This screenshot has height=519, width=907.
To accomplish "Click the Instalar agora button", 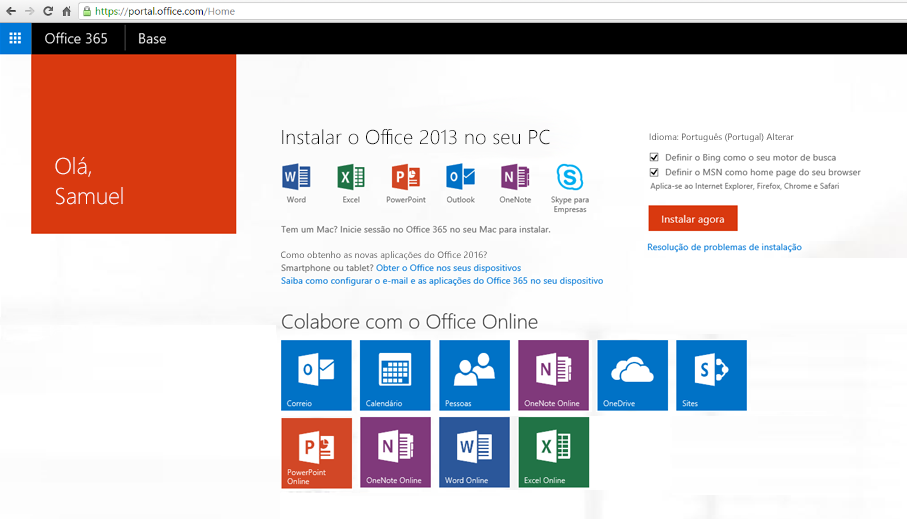I will click(692, 219).
